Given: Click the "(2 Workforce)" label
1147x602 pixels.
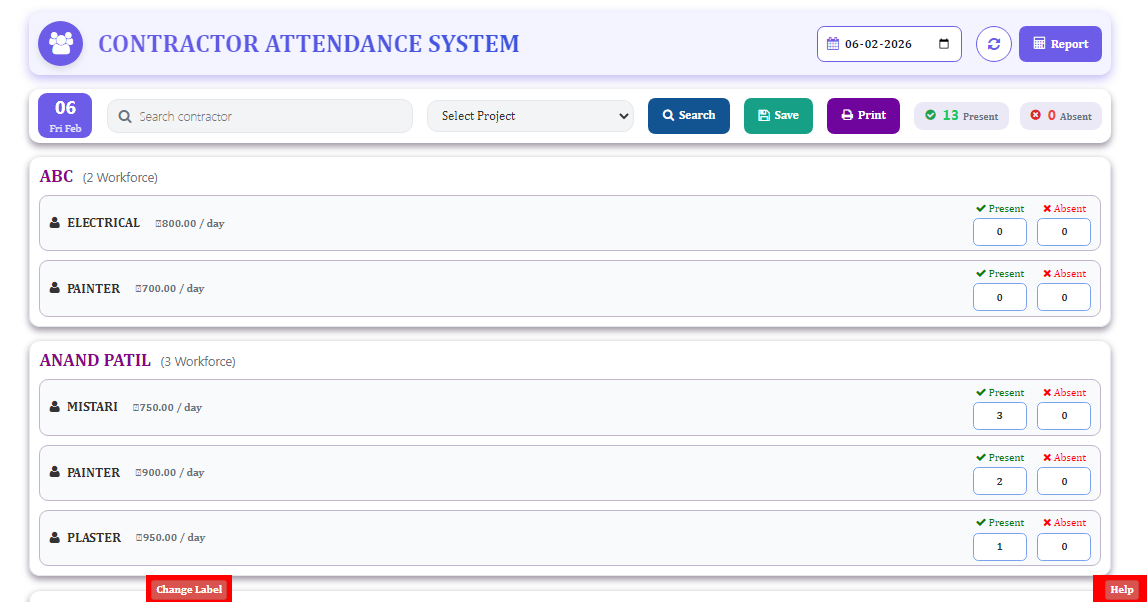Looking at the screenshot, I should coord(120,178).
